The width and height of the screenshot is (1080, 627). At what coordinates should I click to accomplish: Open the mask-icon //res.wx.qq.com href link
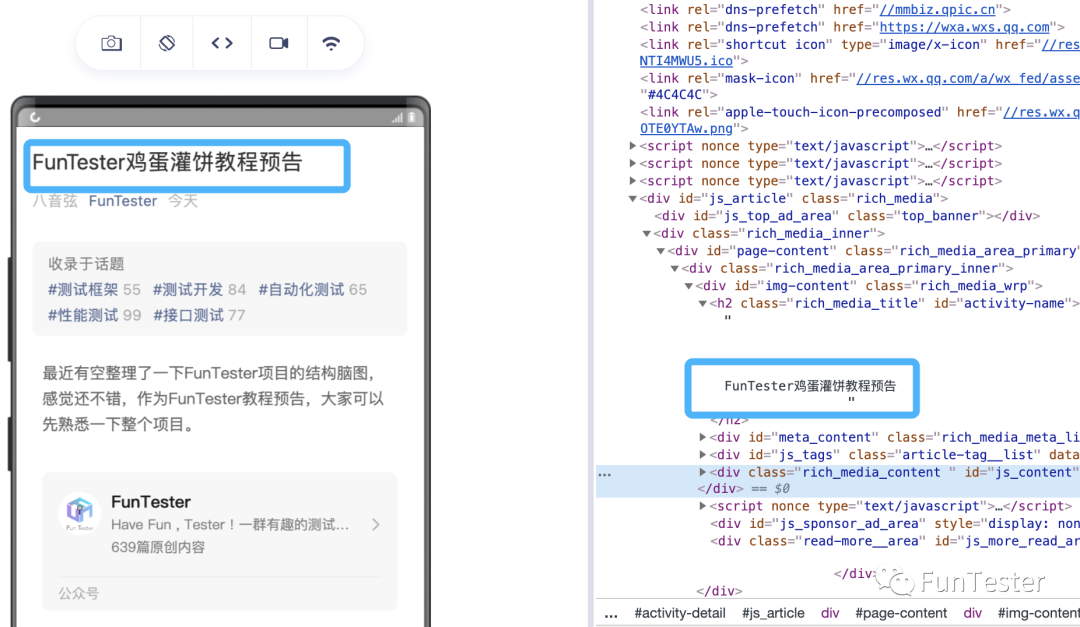pos(968,79)
